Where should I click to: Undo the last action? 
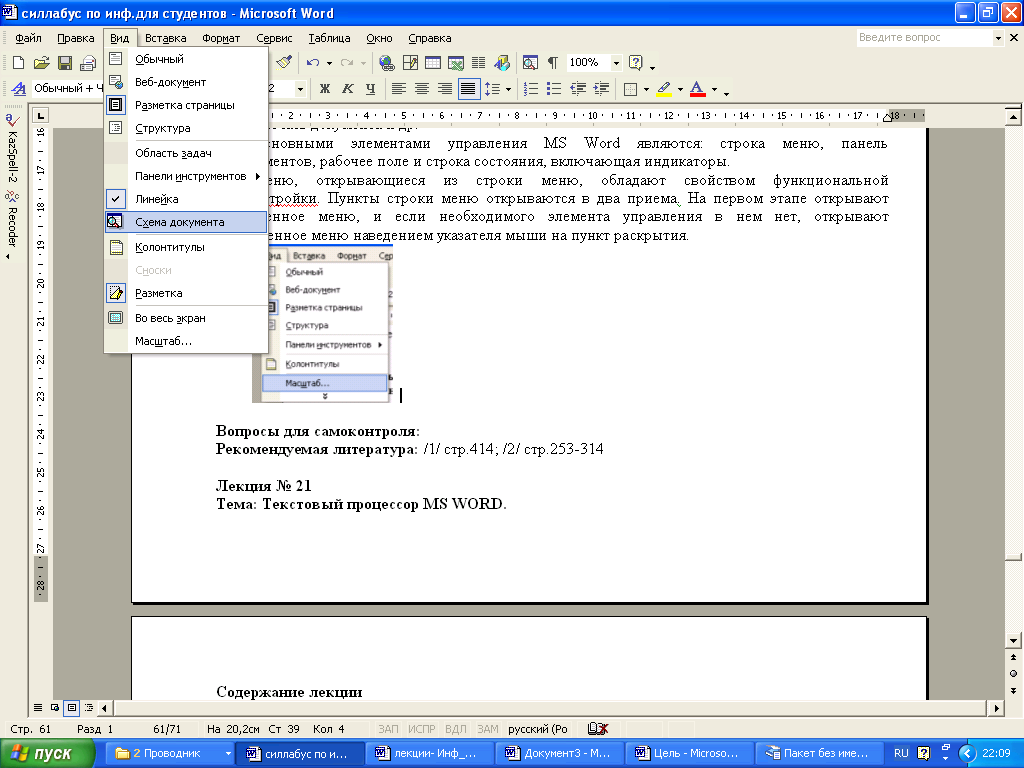pos(313,63)
